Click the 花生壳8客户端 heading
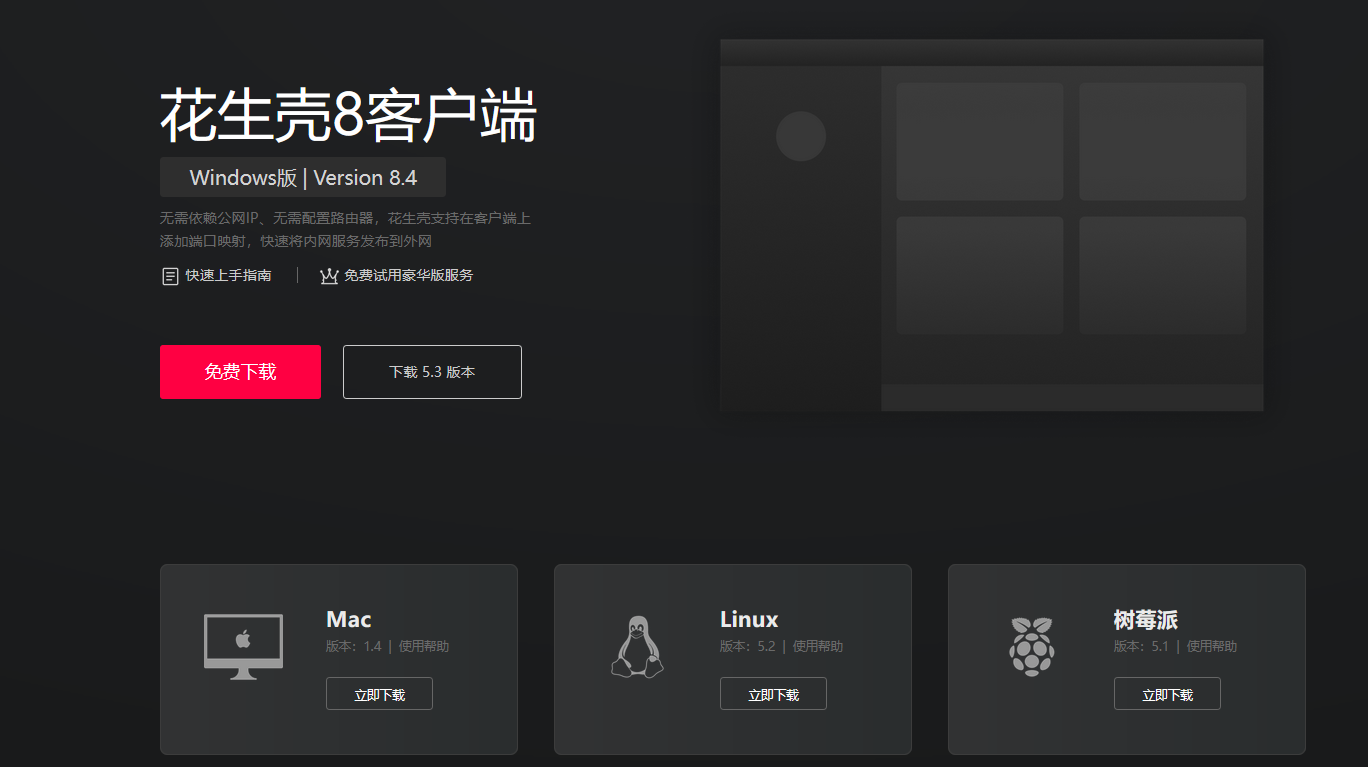The image size is (1368, 767). pyautogui.click(x=348, y=116)
